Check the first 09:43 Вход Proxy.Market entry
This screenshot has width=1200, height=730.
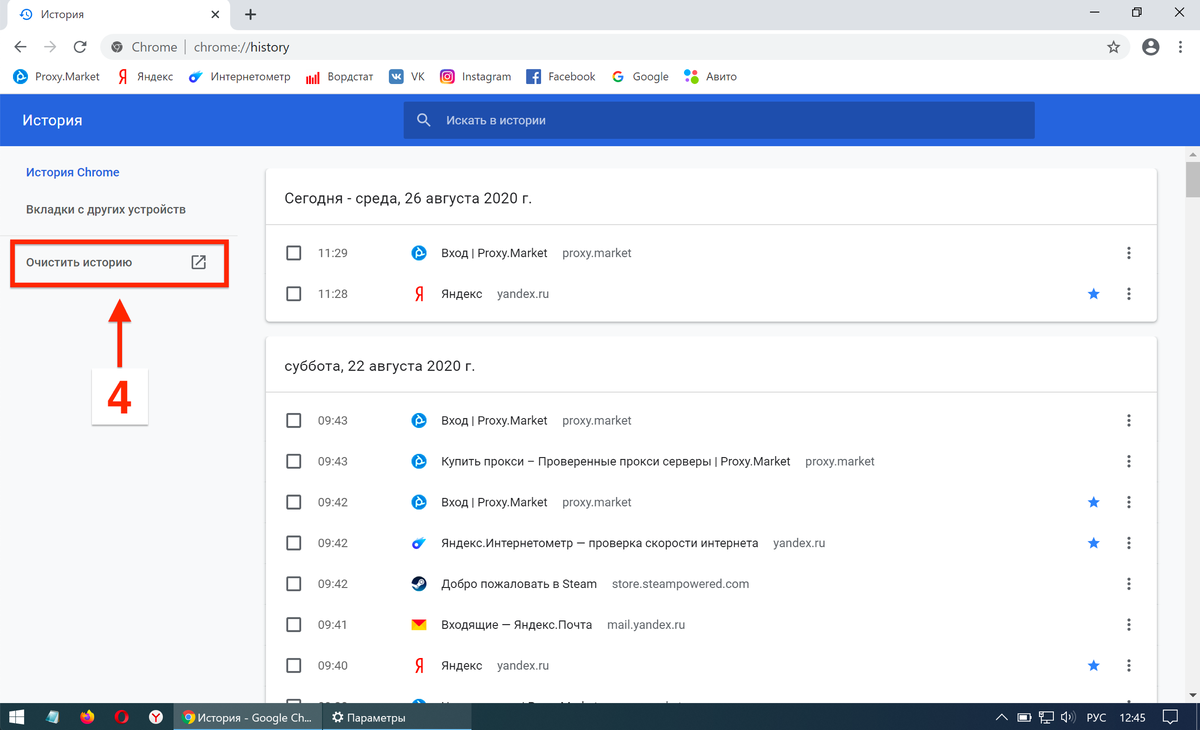click(293, 421)
